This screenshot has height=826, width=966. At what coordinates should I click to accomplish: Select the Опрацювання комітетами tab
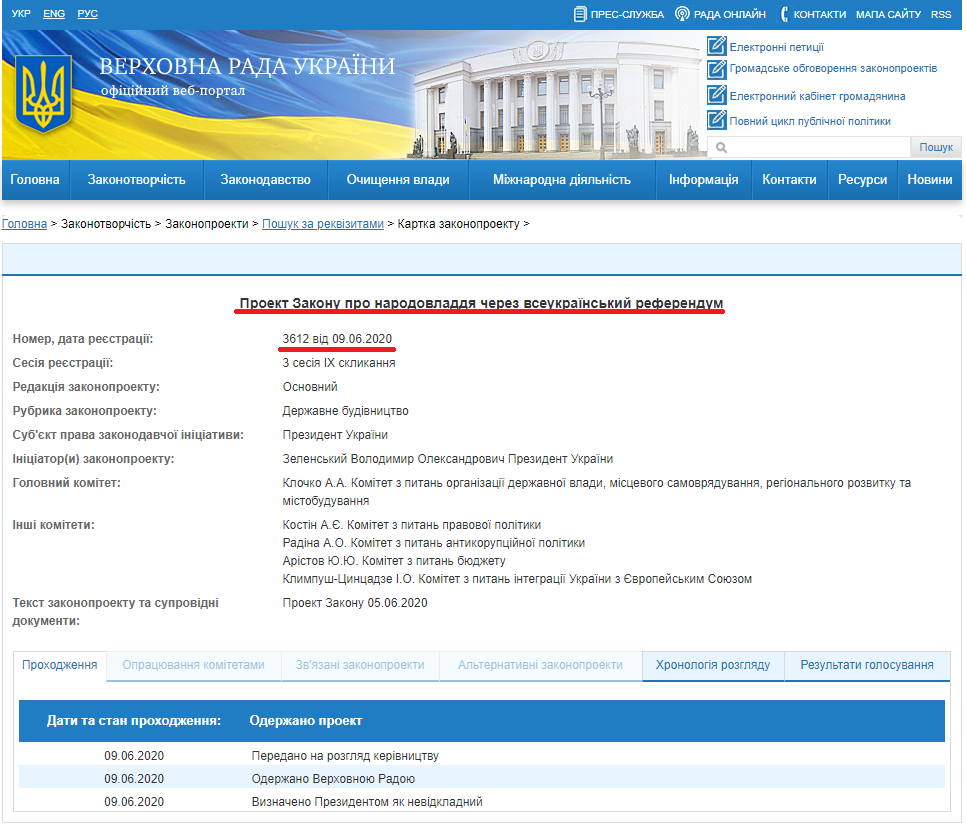click(x=193, y=665)
